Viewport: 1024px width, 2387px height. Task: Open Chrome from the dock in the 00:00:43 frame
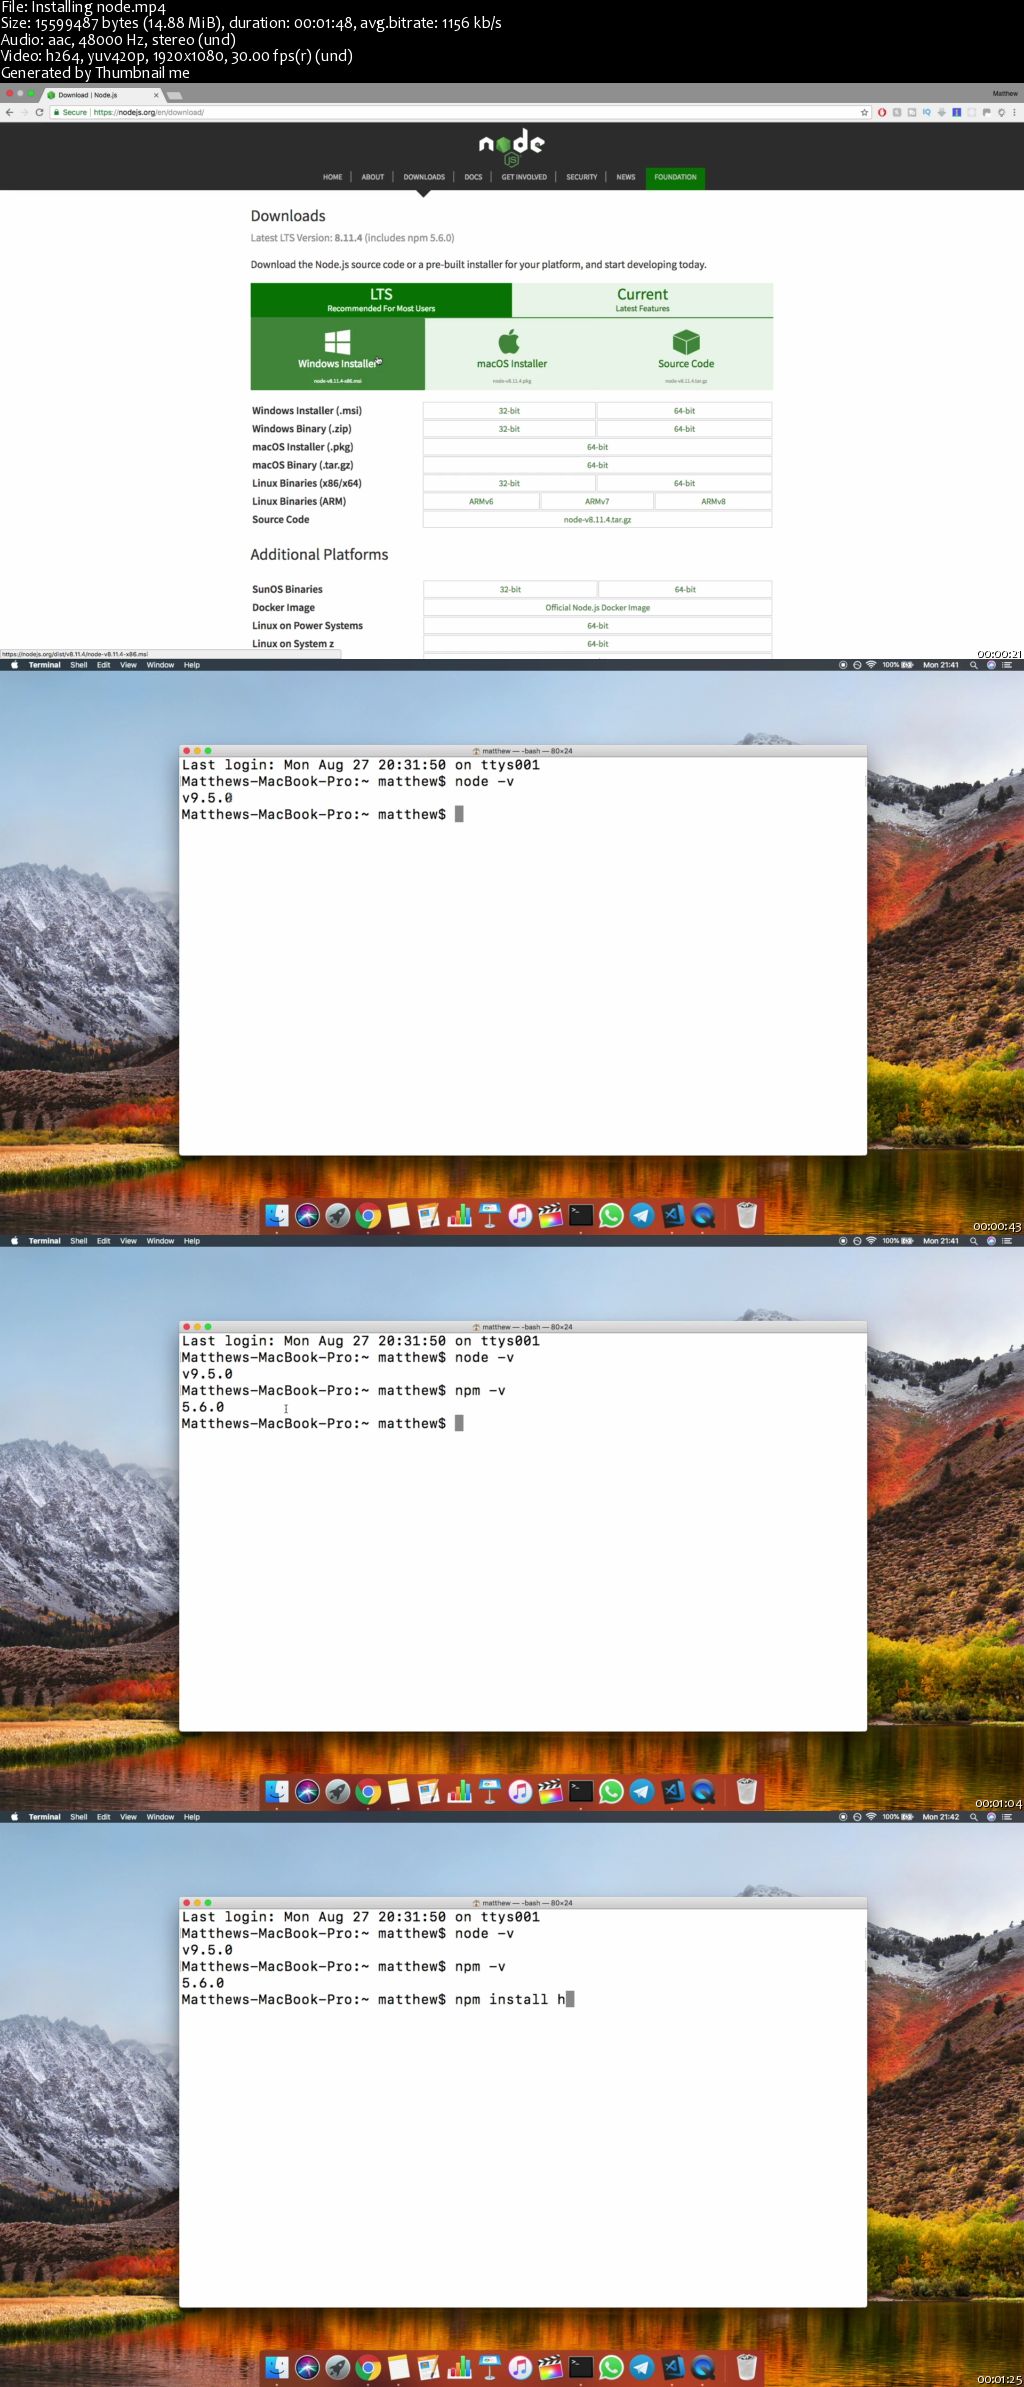pyautogui.click(x=368, y=1215)
